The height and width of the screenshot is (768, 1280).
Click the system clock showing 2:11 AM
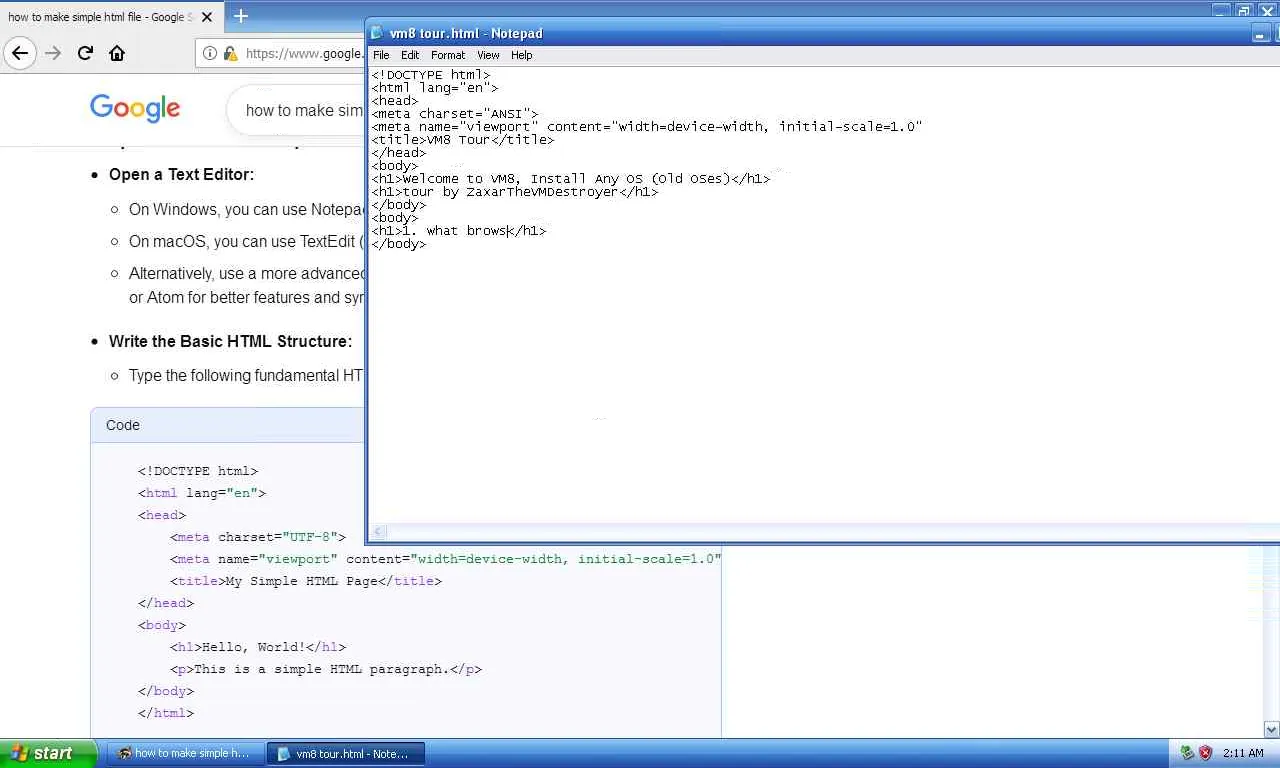point(1243,753)
